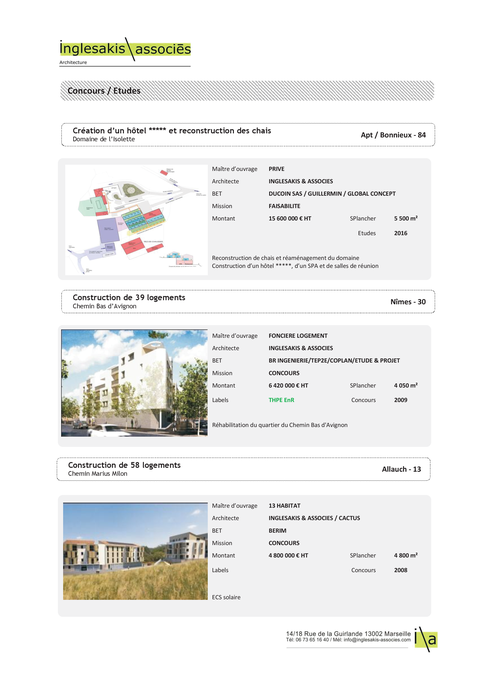Click surface value '5 500 m²'
Screen dimensions: 480x679
pos(405,219)
